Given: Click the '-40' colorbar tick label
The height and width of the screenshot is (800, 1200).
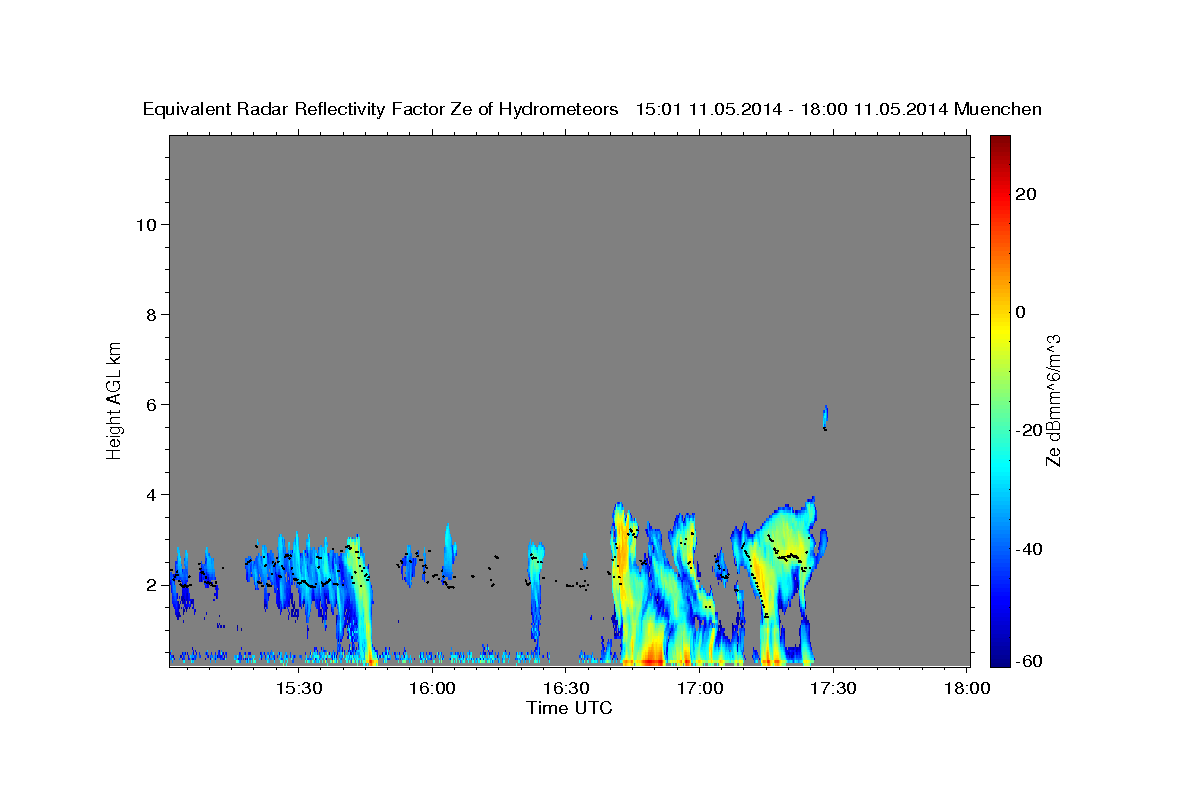Looking at the screenshot, I should click(x=1028, y=549).
